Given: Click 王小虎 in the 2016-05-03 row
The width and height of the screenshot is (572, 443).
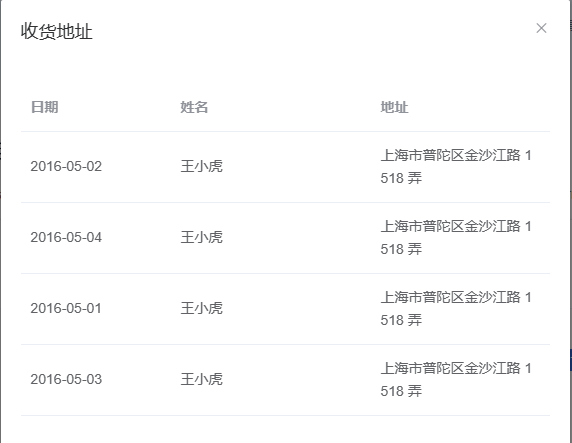Looking at the screenshot, I should (201, 380).
